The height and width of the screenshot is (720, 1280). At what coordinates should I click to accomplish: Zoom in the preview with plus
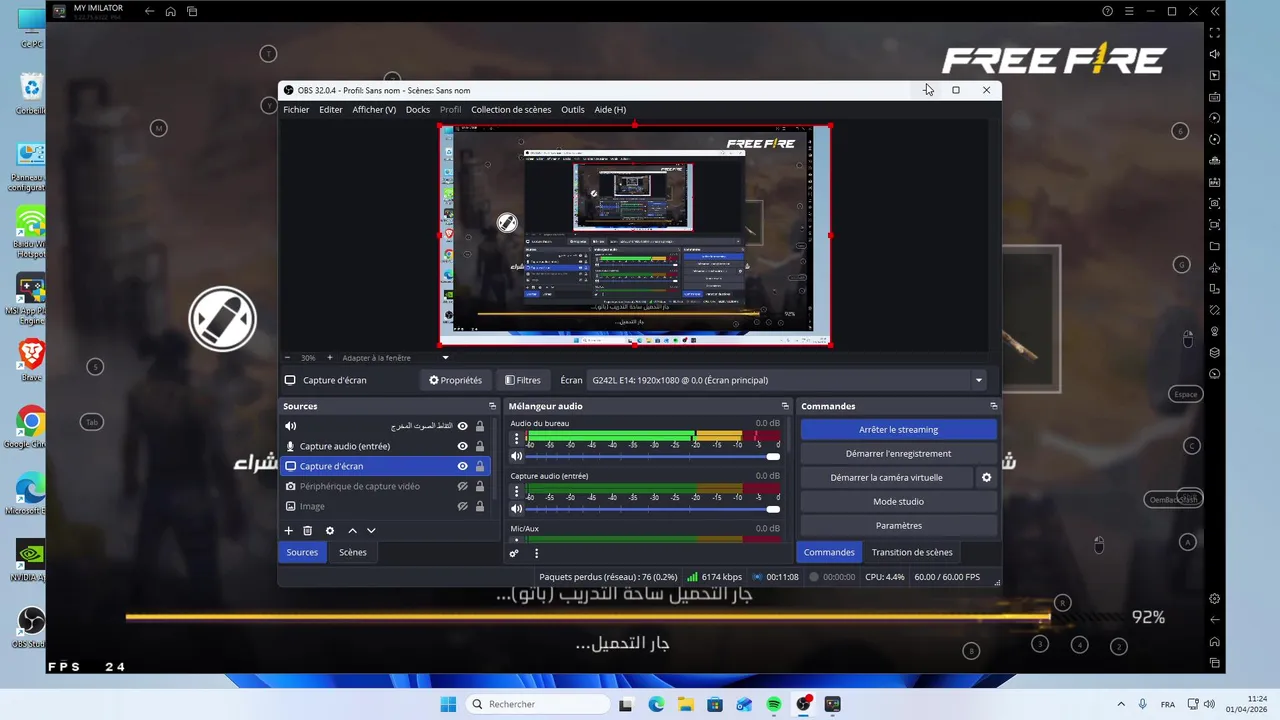[x=330, y=358]
